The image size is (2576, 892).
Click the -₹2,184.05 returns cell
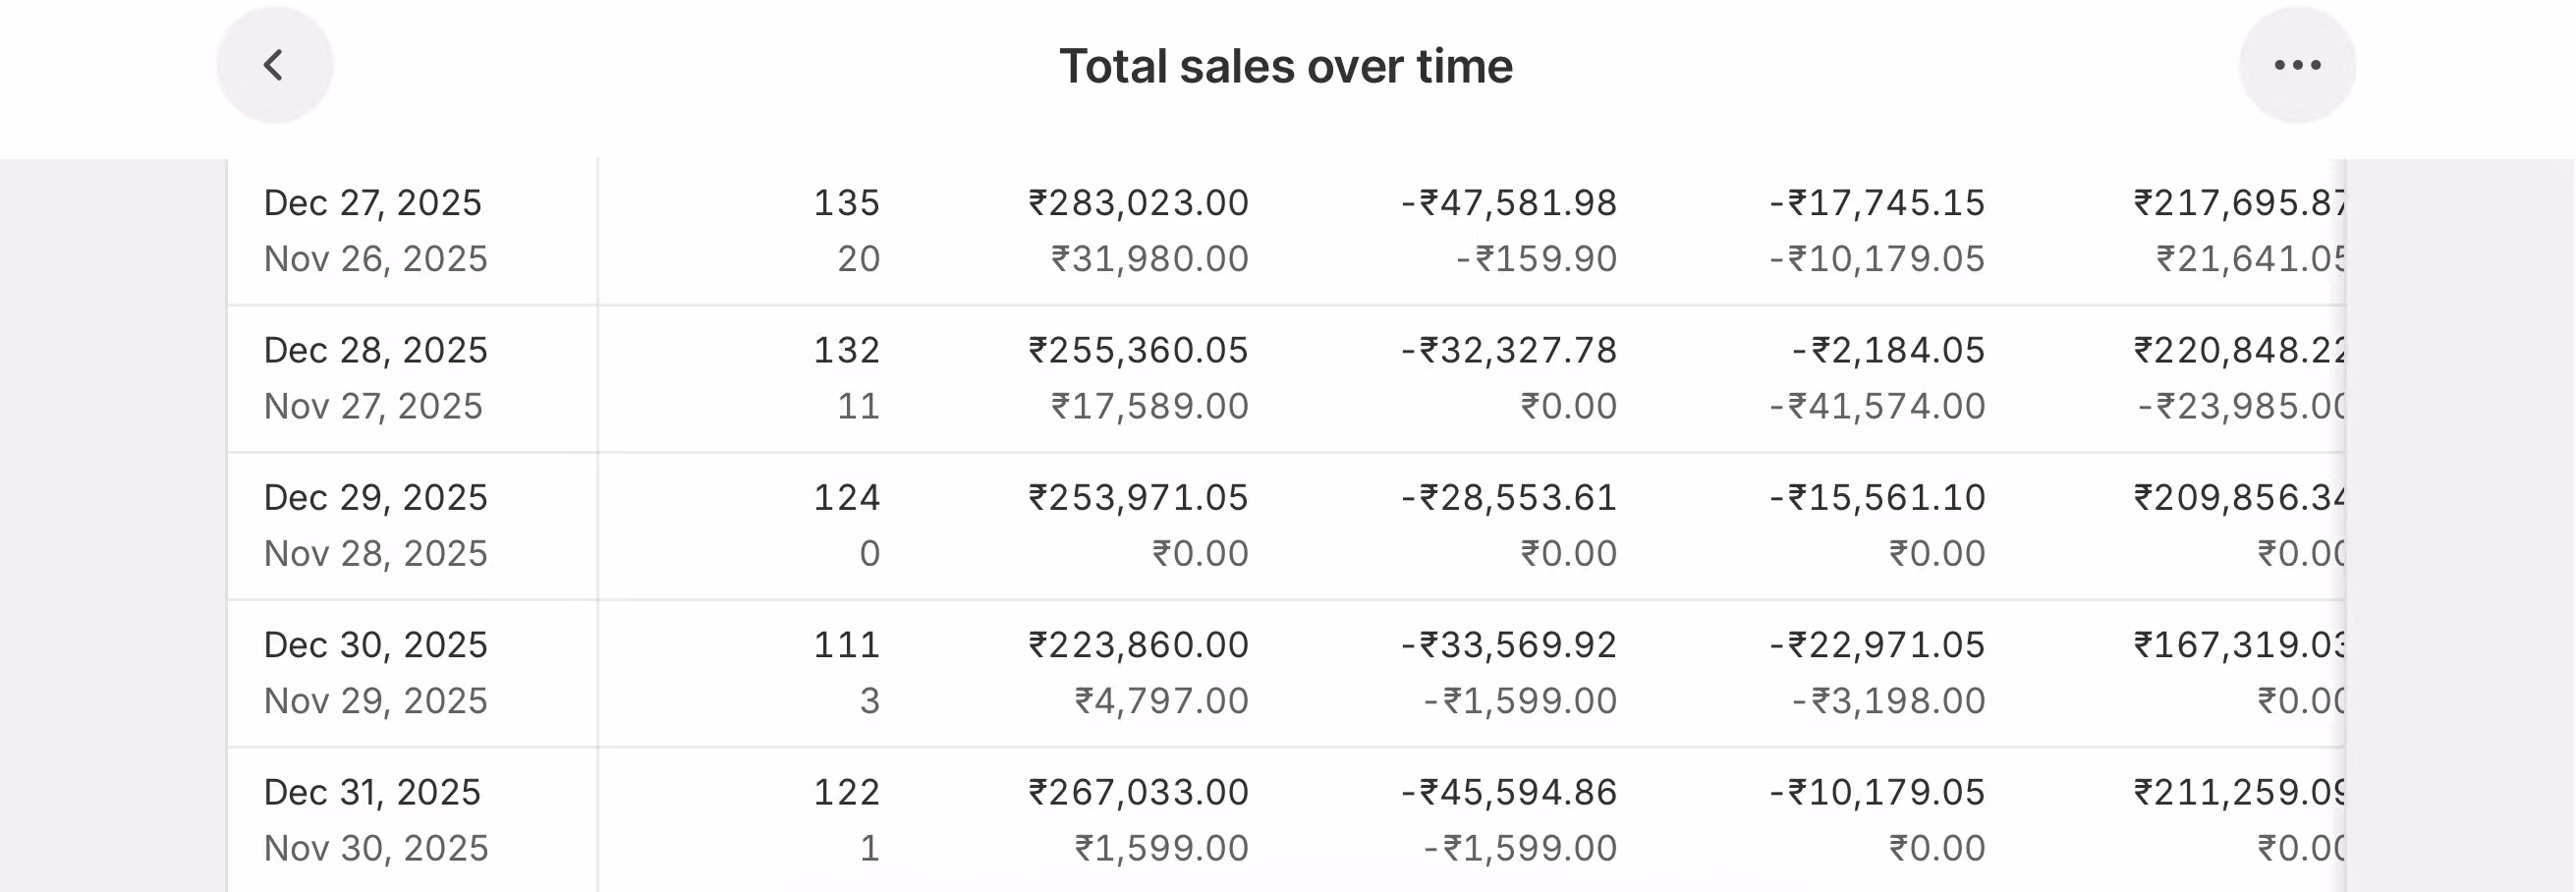[1887, 350]
